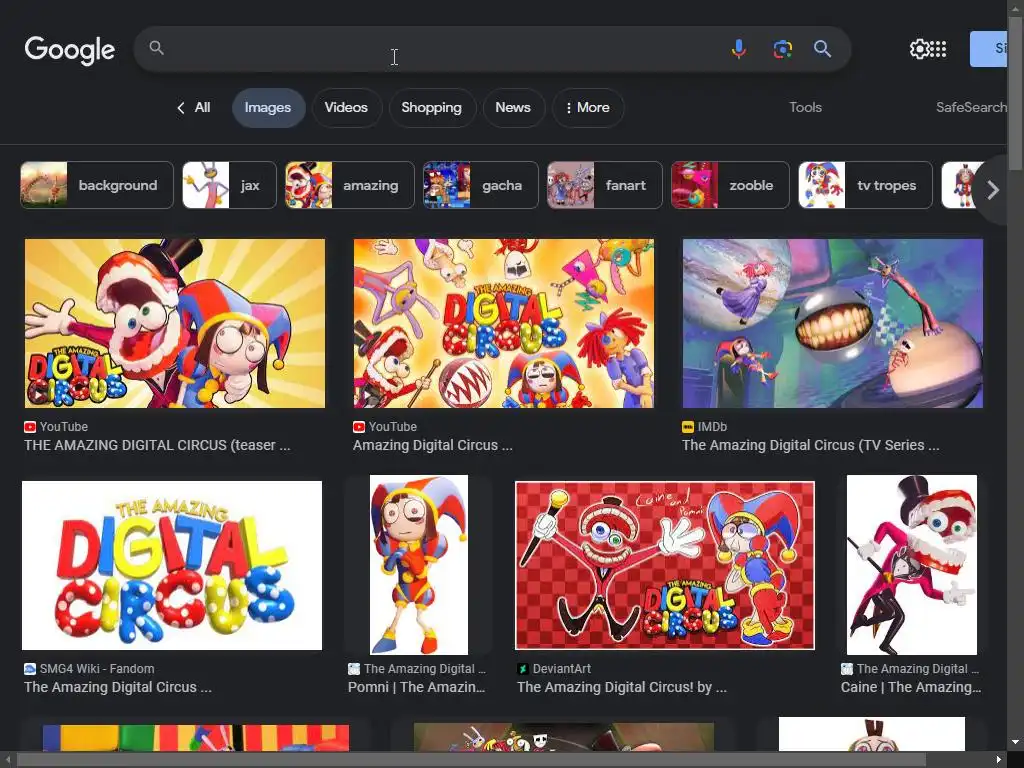
Task: Select the Images tab
Action: click(x=268, y=108)
